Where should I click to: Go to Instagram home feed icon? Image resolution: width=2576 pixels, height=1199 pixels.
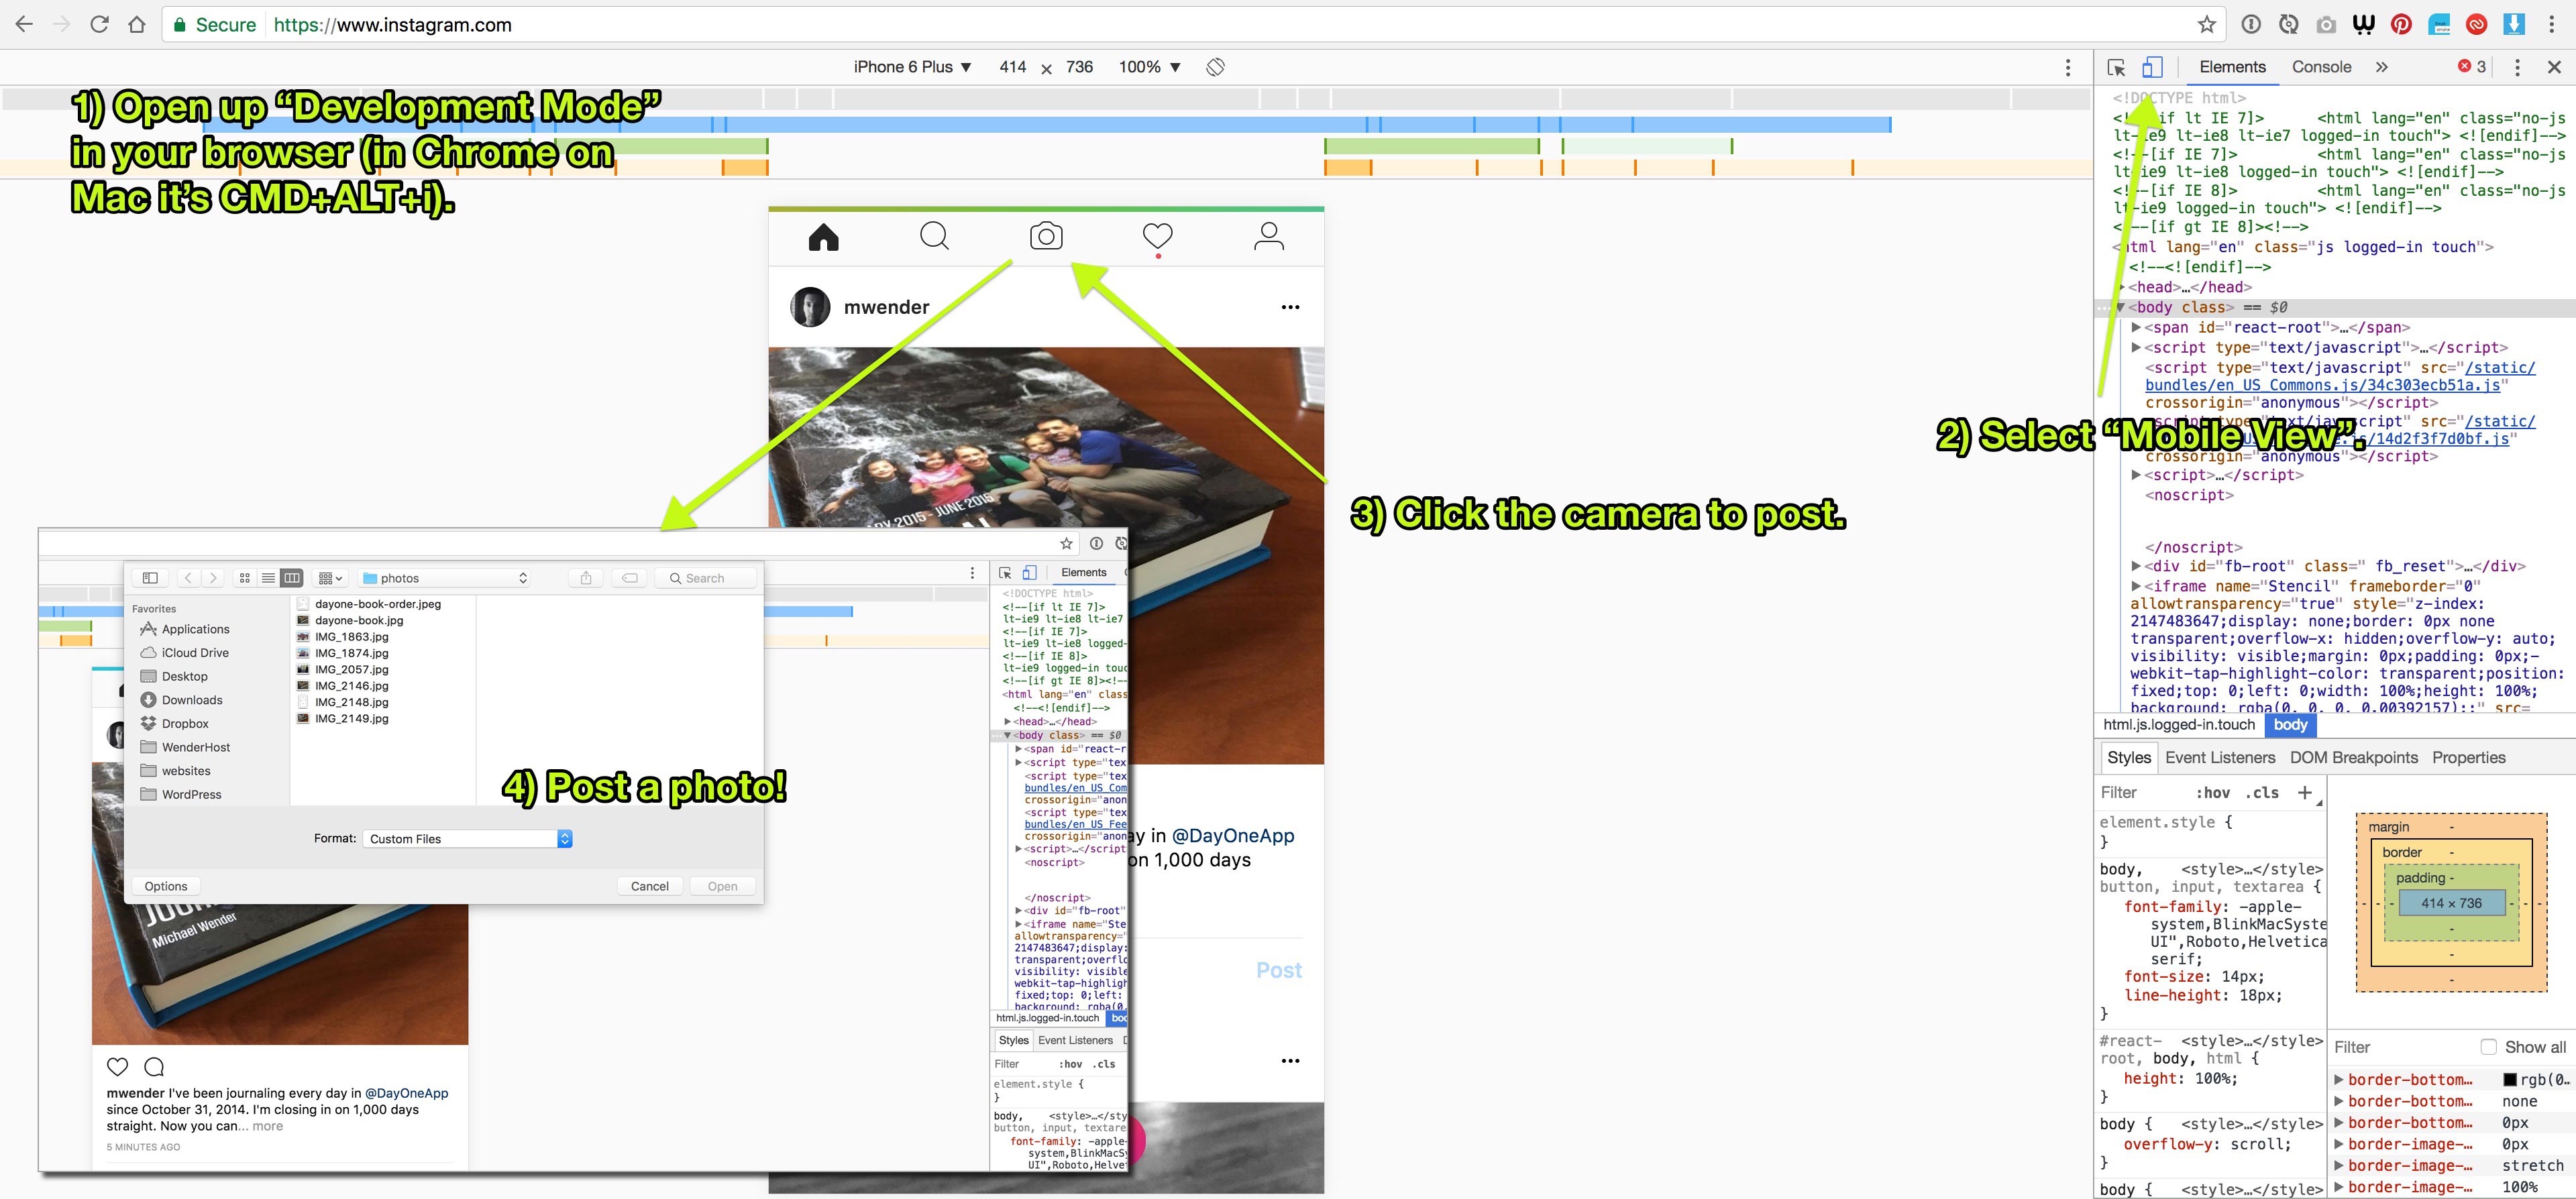(x=823, y=237)
